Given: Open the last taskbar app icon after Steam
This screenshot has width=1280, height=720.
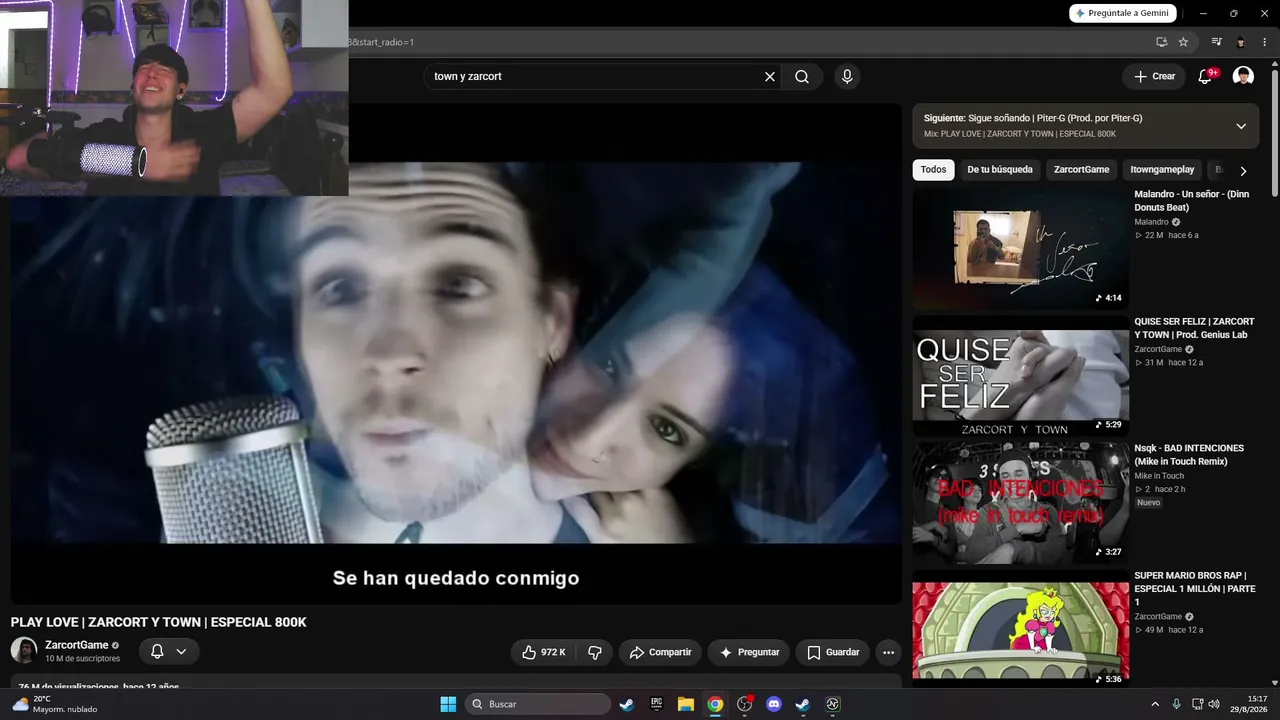Looking at the screenshot, I should [x=832, y=704].
